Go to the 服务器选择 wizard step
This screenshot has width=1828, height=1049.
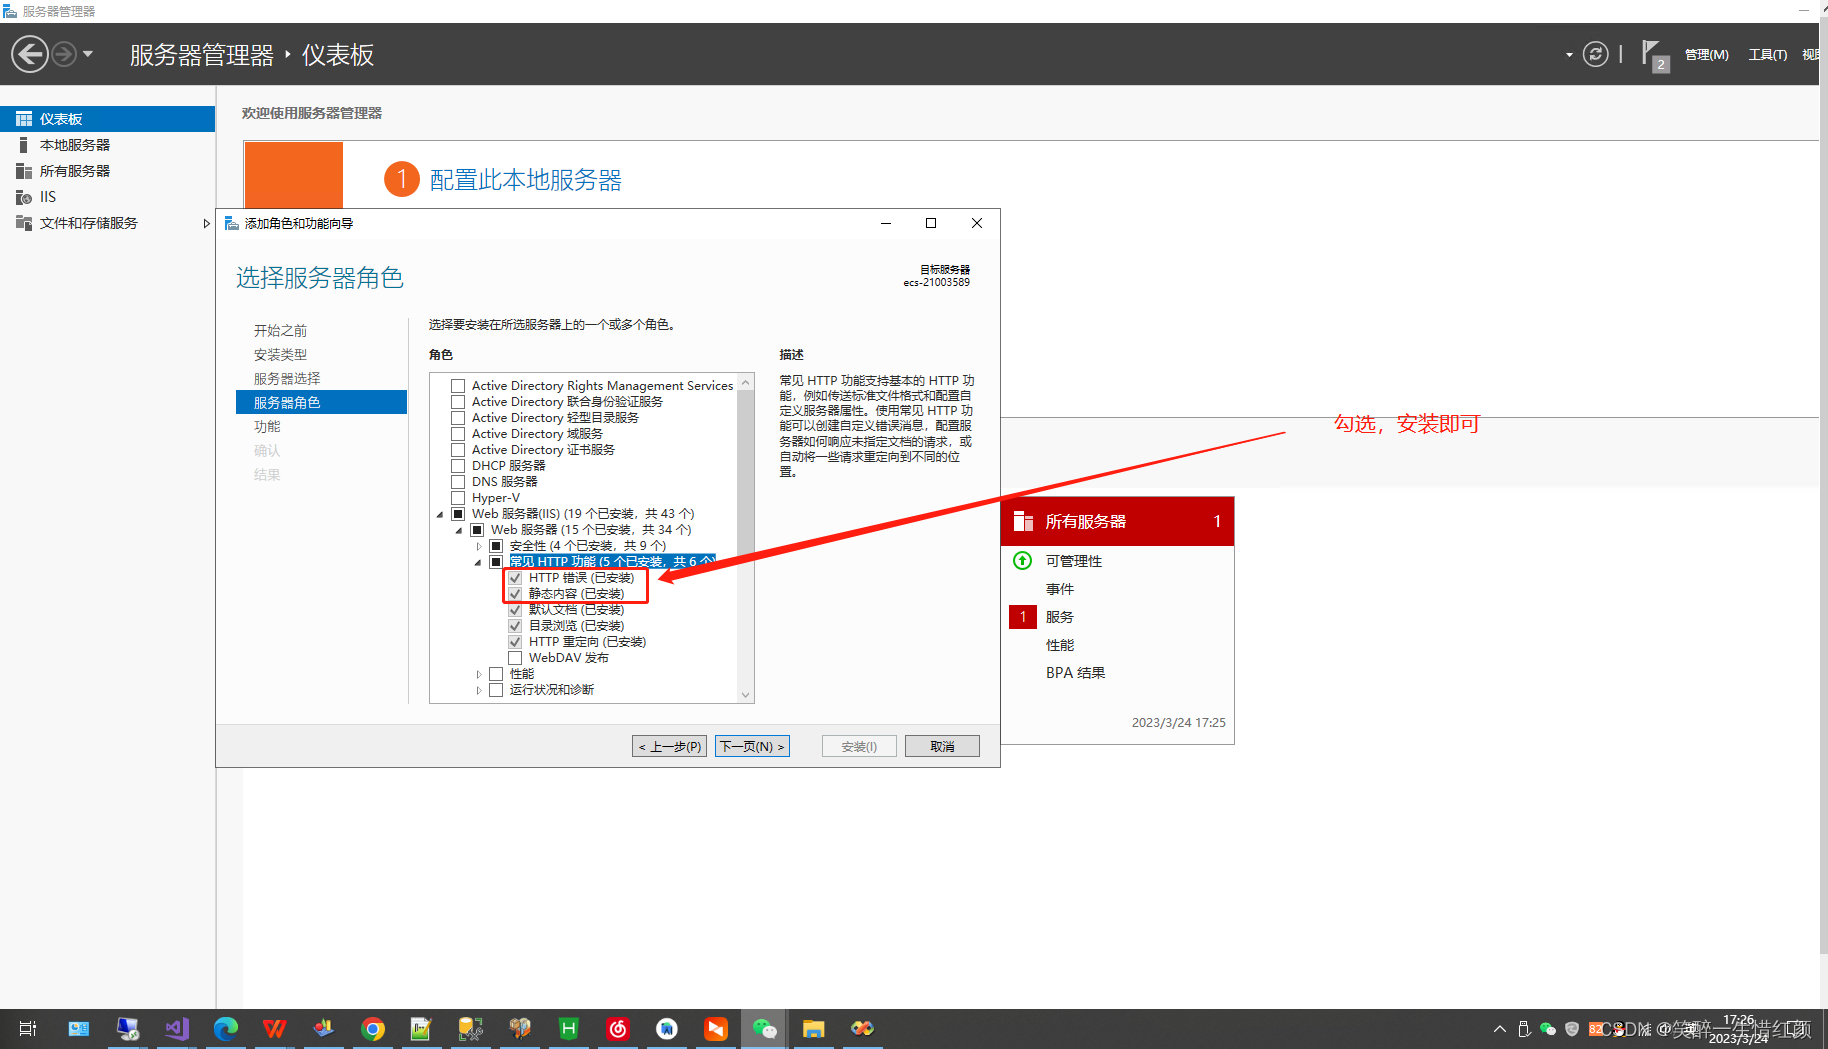pos(287,379)
